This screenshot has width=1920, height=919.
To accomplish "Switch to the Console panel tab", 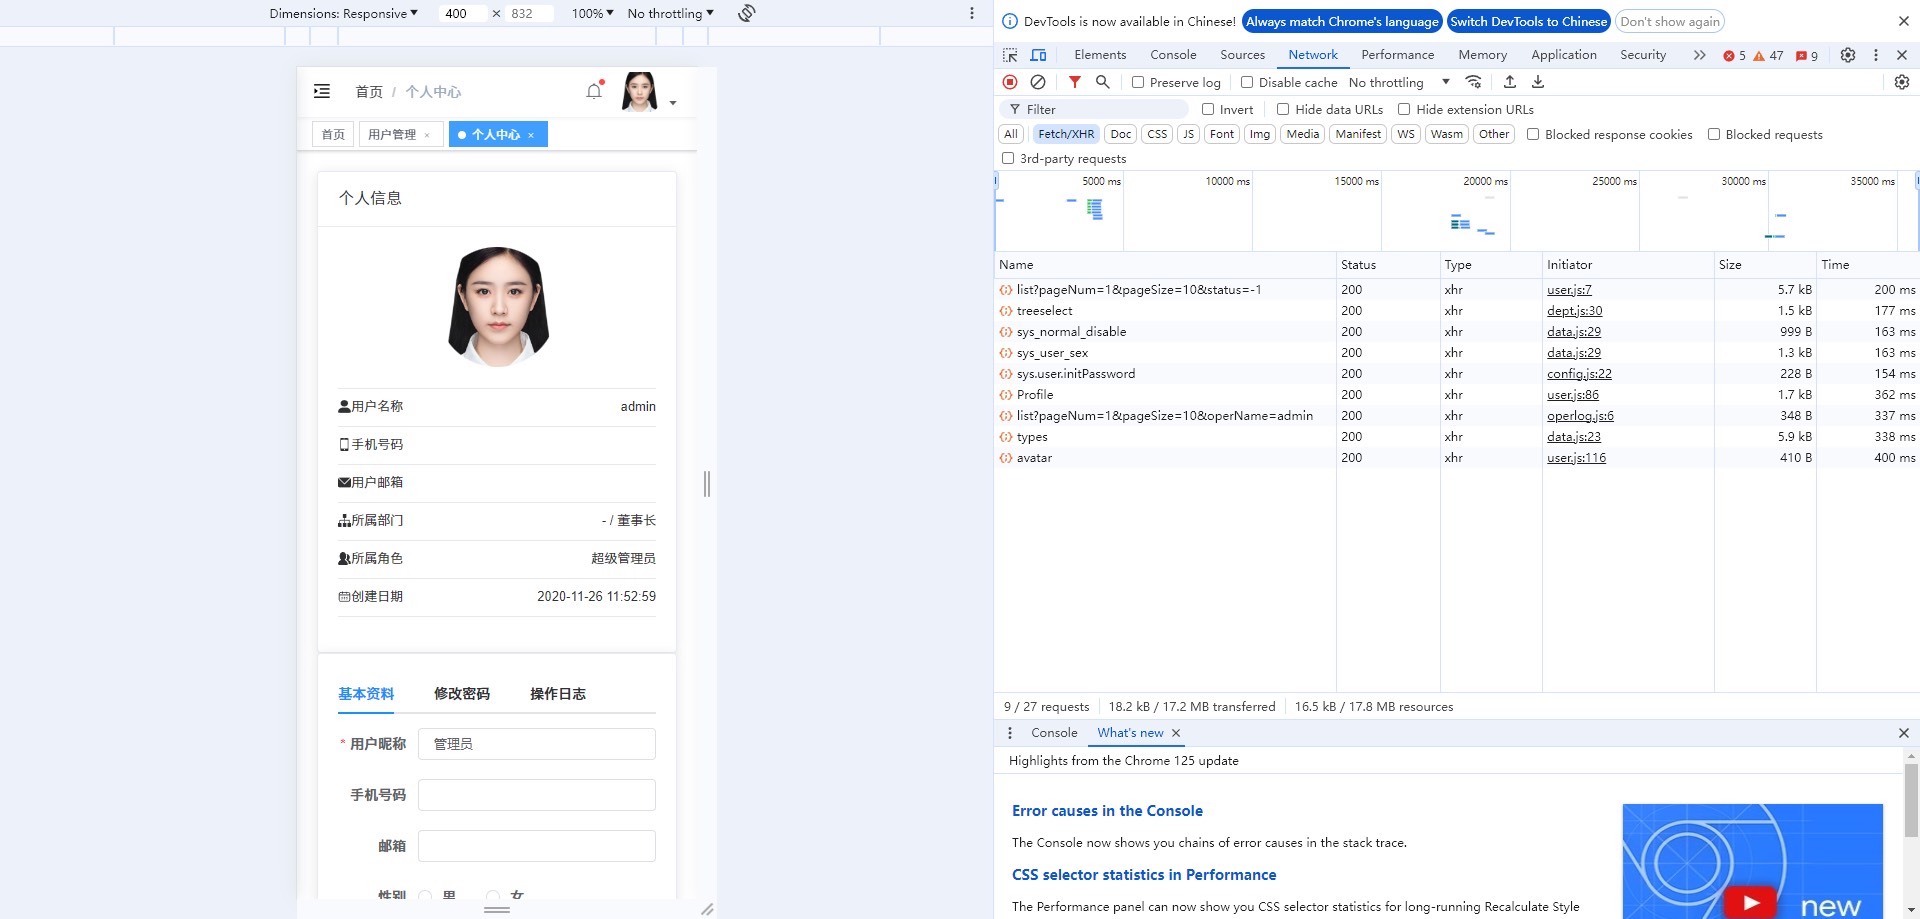I will [1172, 55].
